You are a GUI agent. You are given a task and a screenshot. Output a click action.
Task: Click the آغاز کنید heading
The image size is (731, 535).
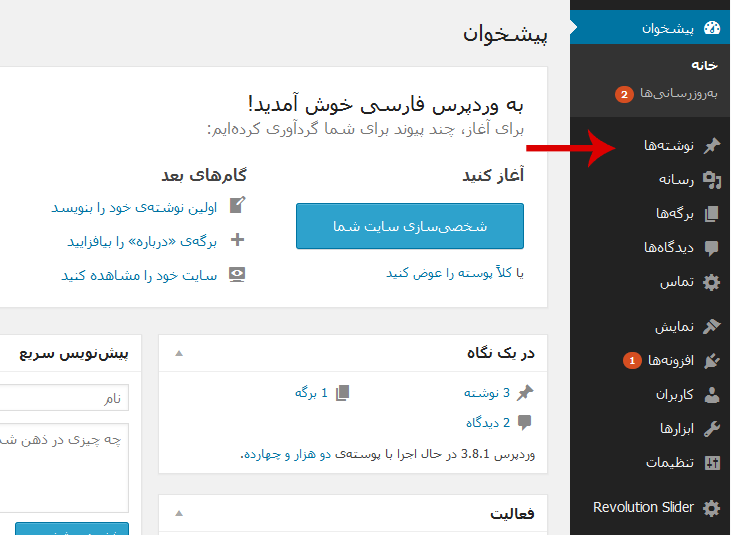(x=493, y=175)
